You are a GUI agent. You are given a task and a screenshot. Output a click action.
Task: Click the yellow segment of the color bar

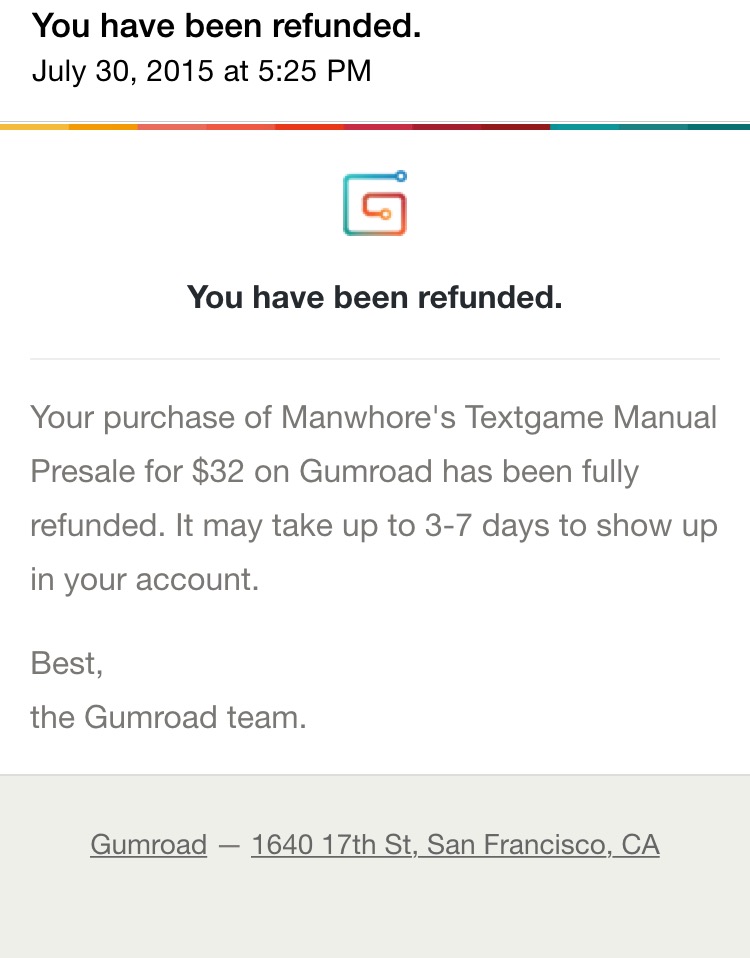[x=34, y=127]
